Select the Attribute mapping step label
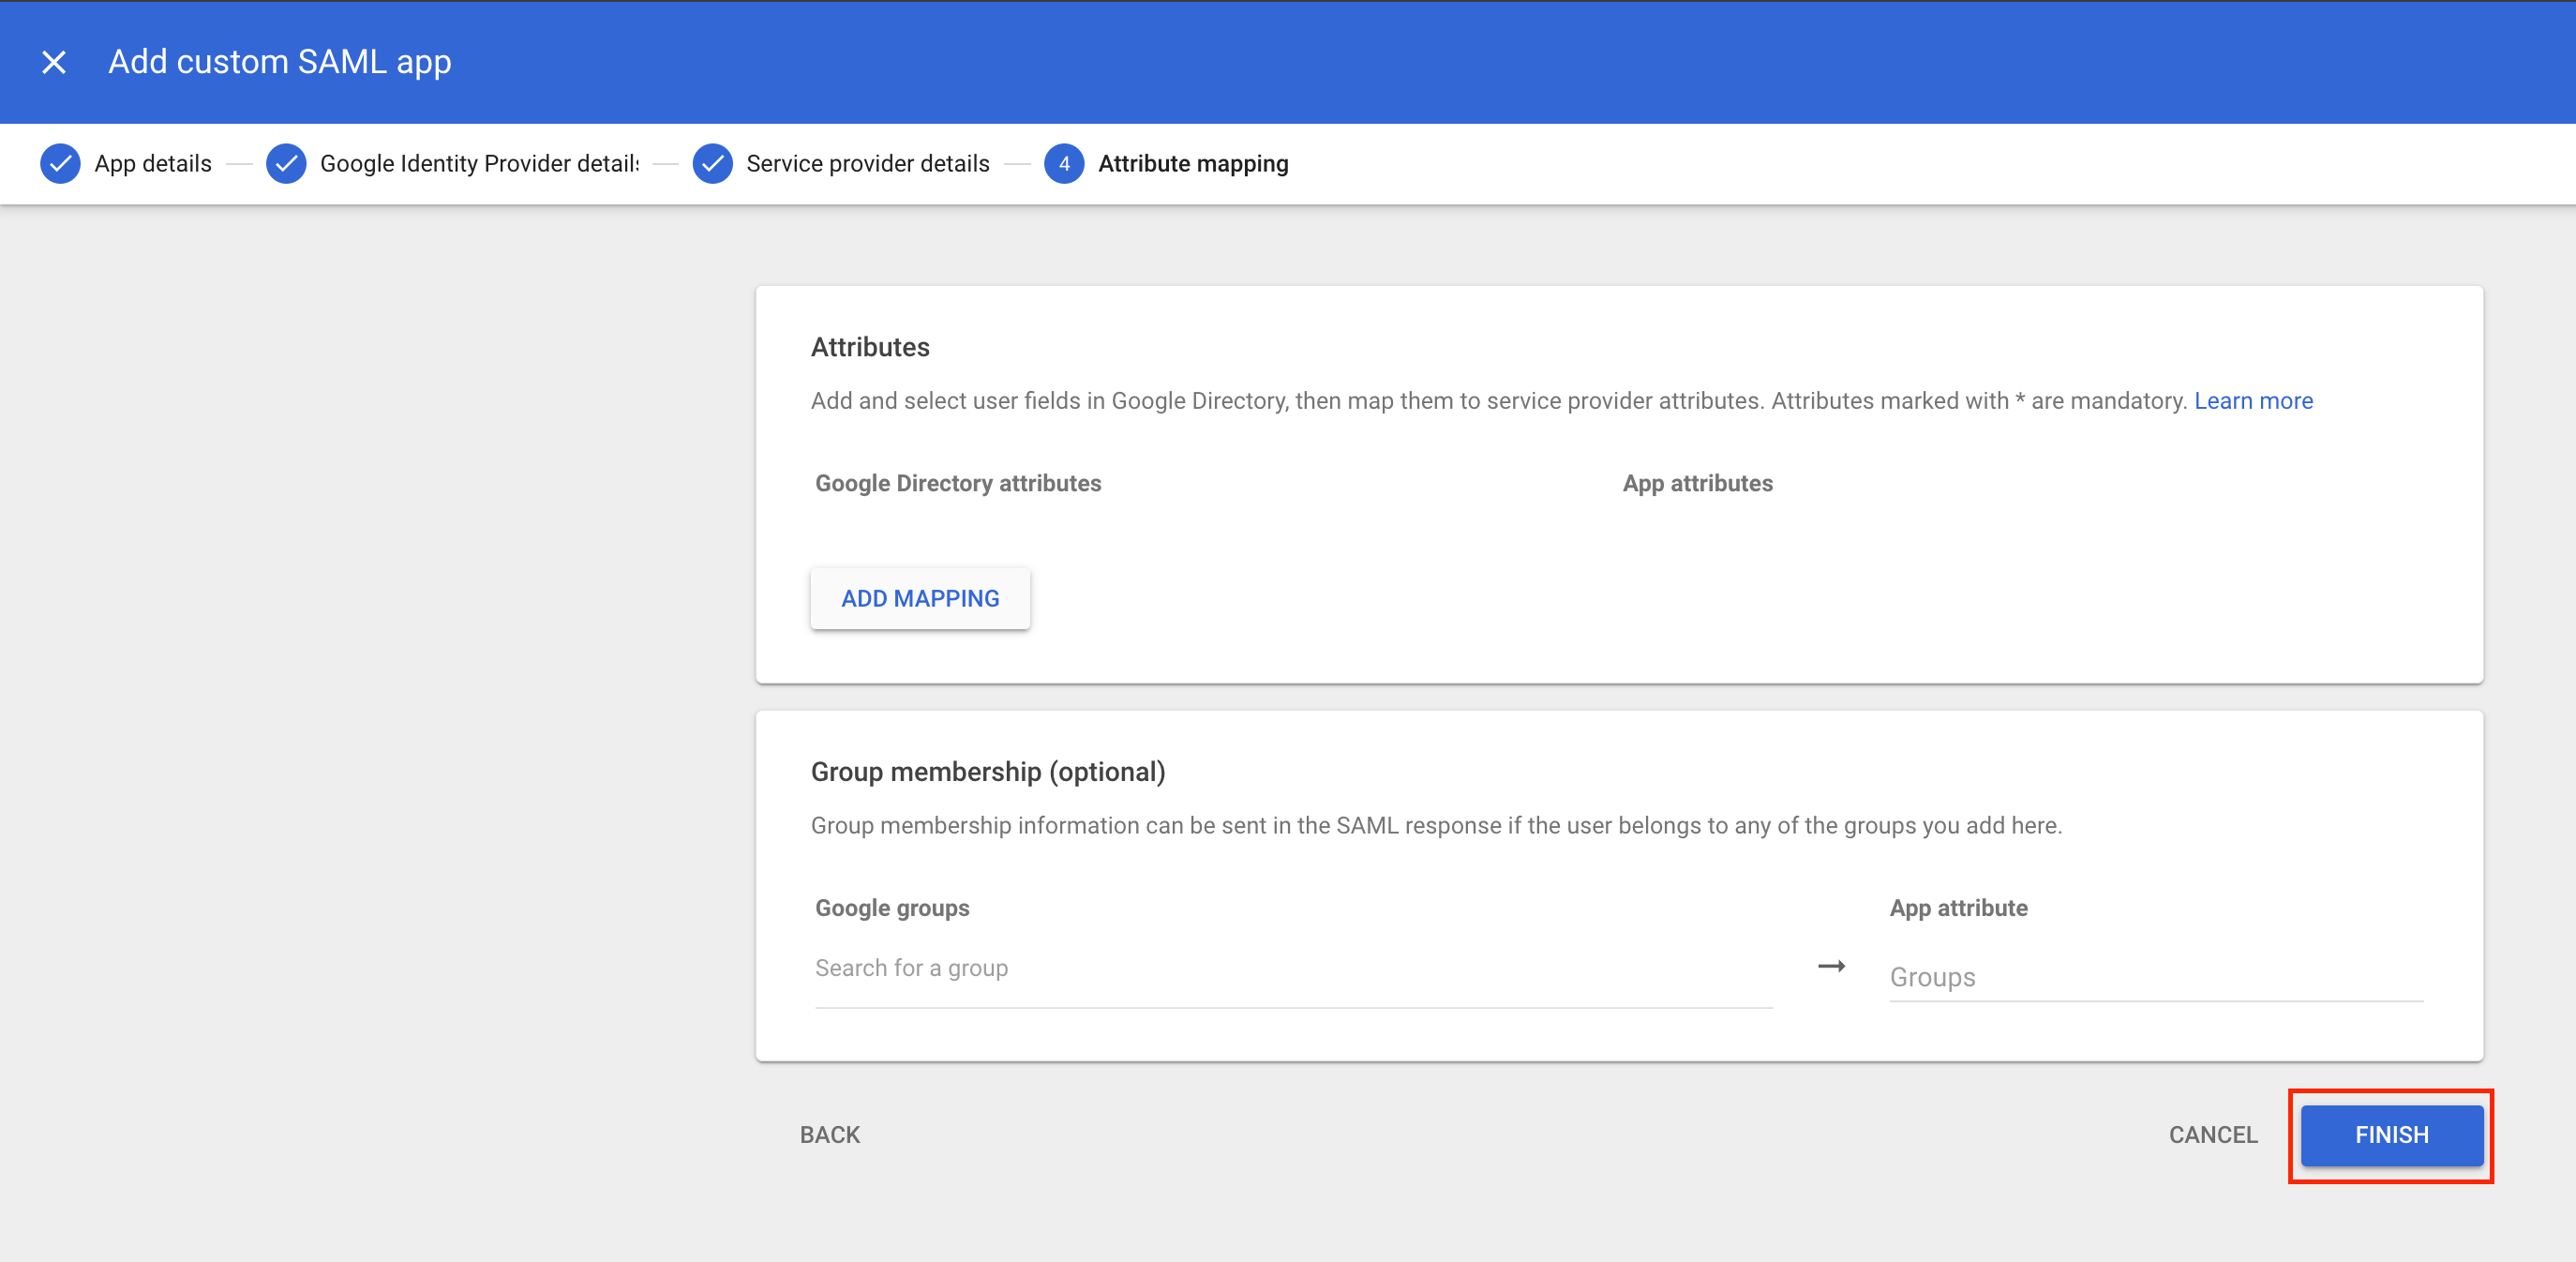This screenshot has width=2576, height=1262. [1192, 163]
